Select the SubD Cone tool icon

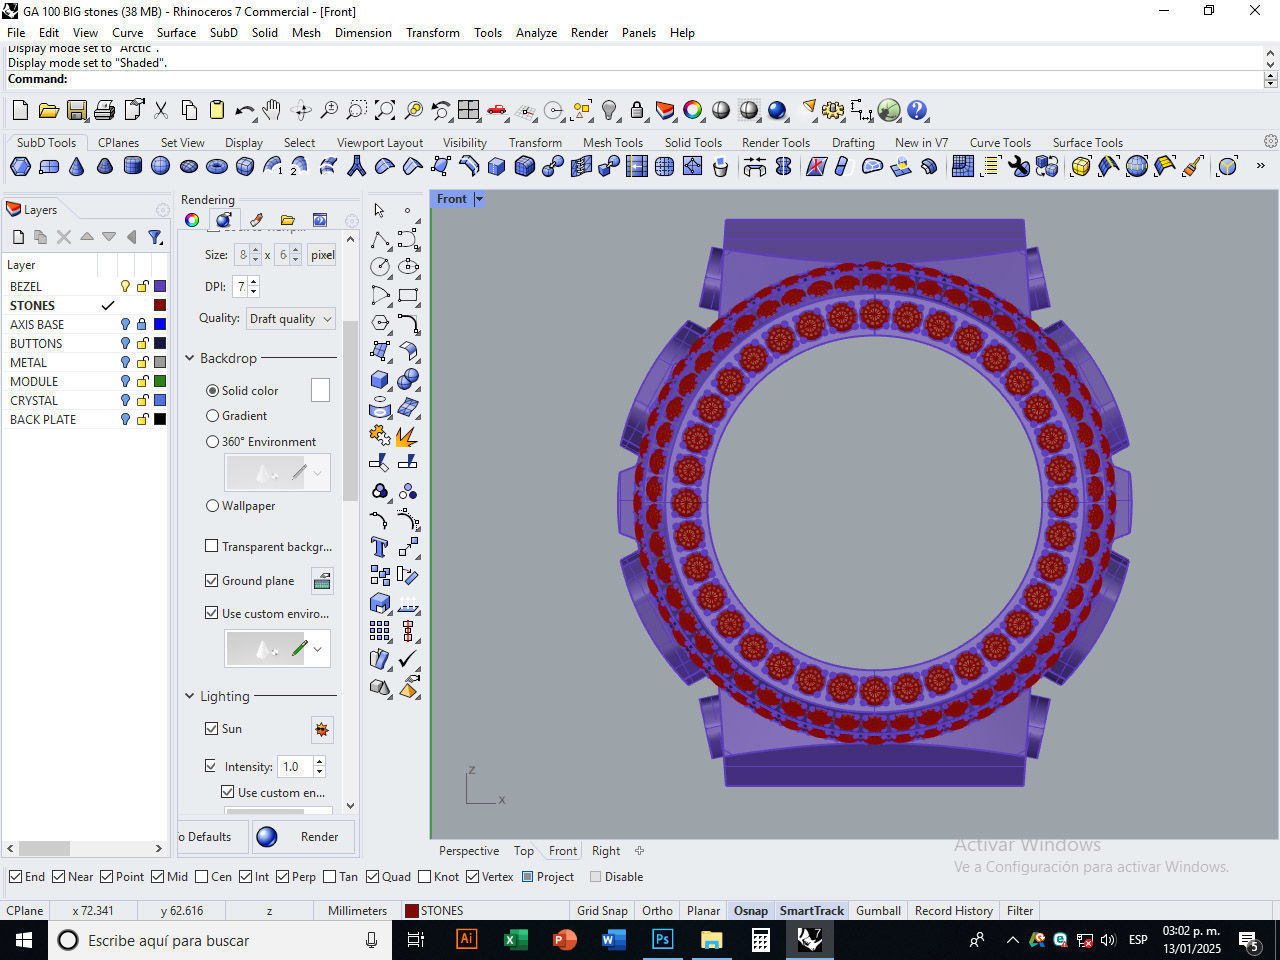[x=76, y=166]
